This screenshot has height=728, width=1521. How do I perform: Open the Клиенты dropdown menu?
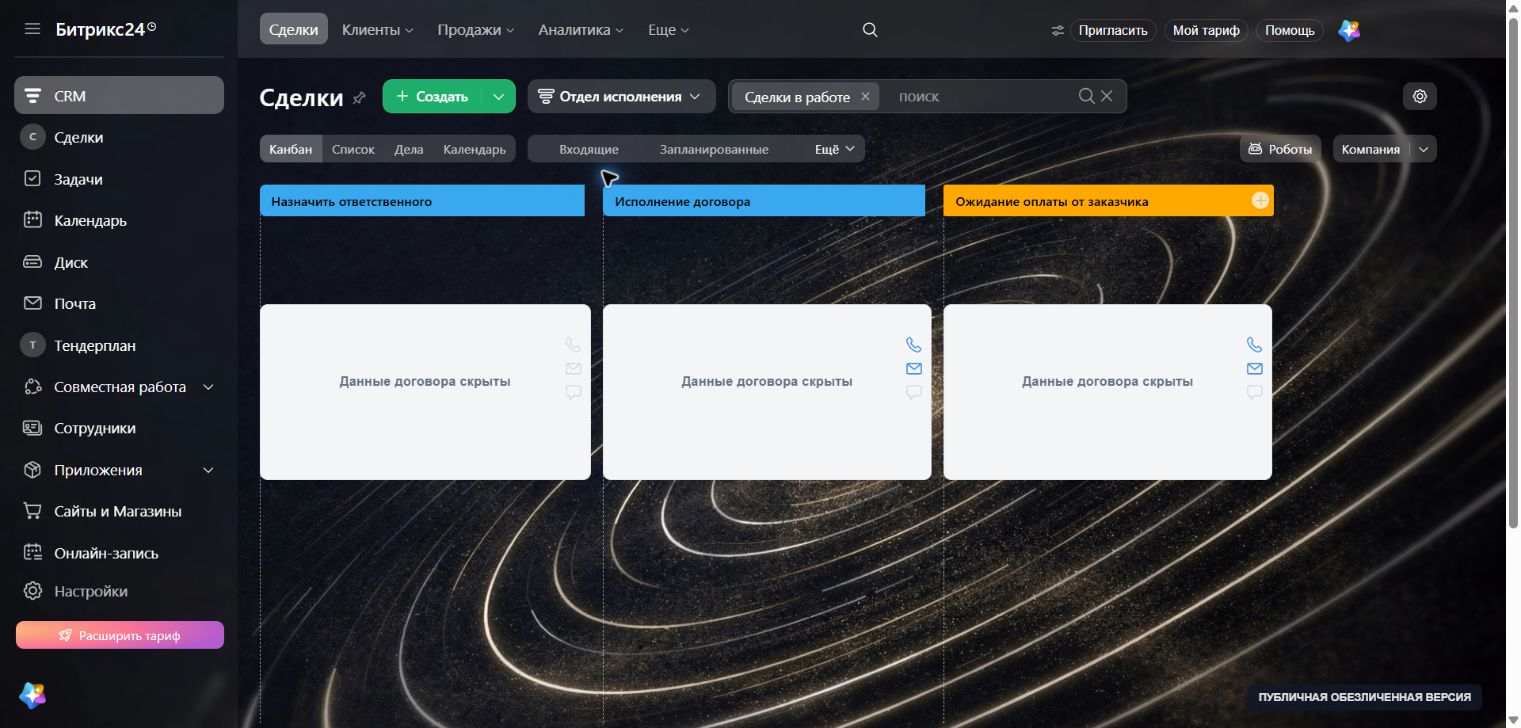click(377, 30)
